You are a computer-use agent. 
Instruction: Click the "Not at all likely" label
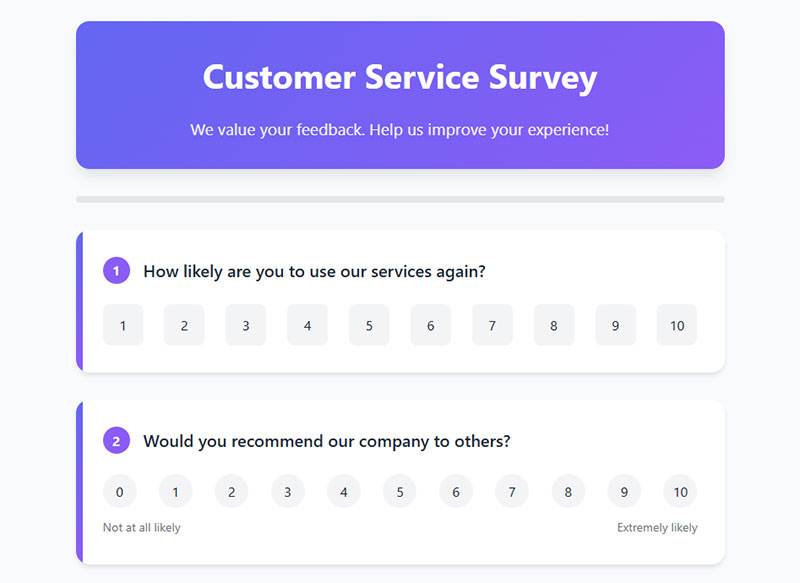tap(142, 527)
